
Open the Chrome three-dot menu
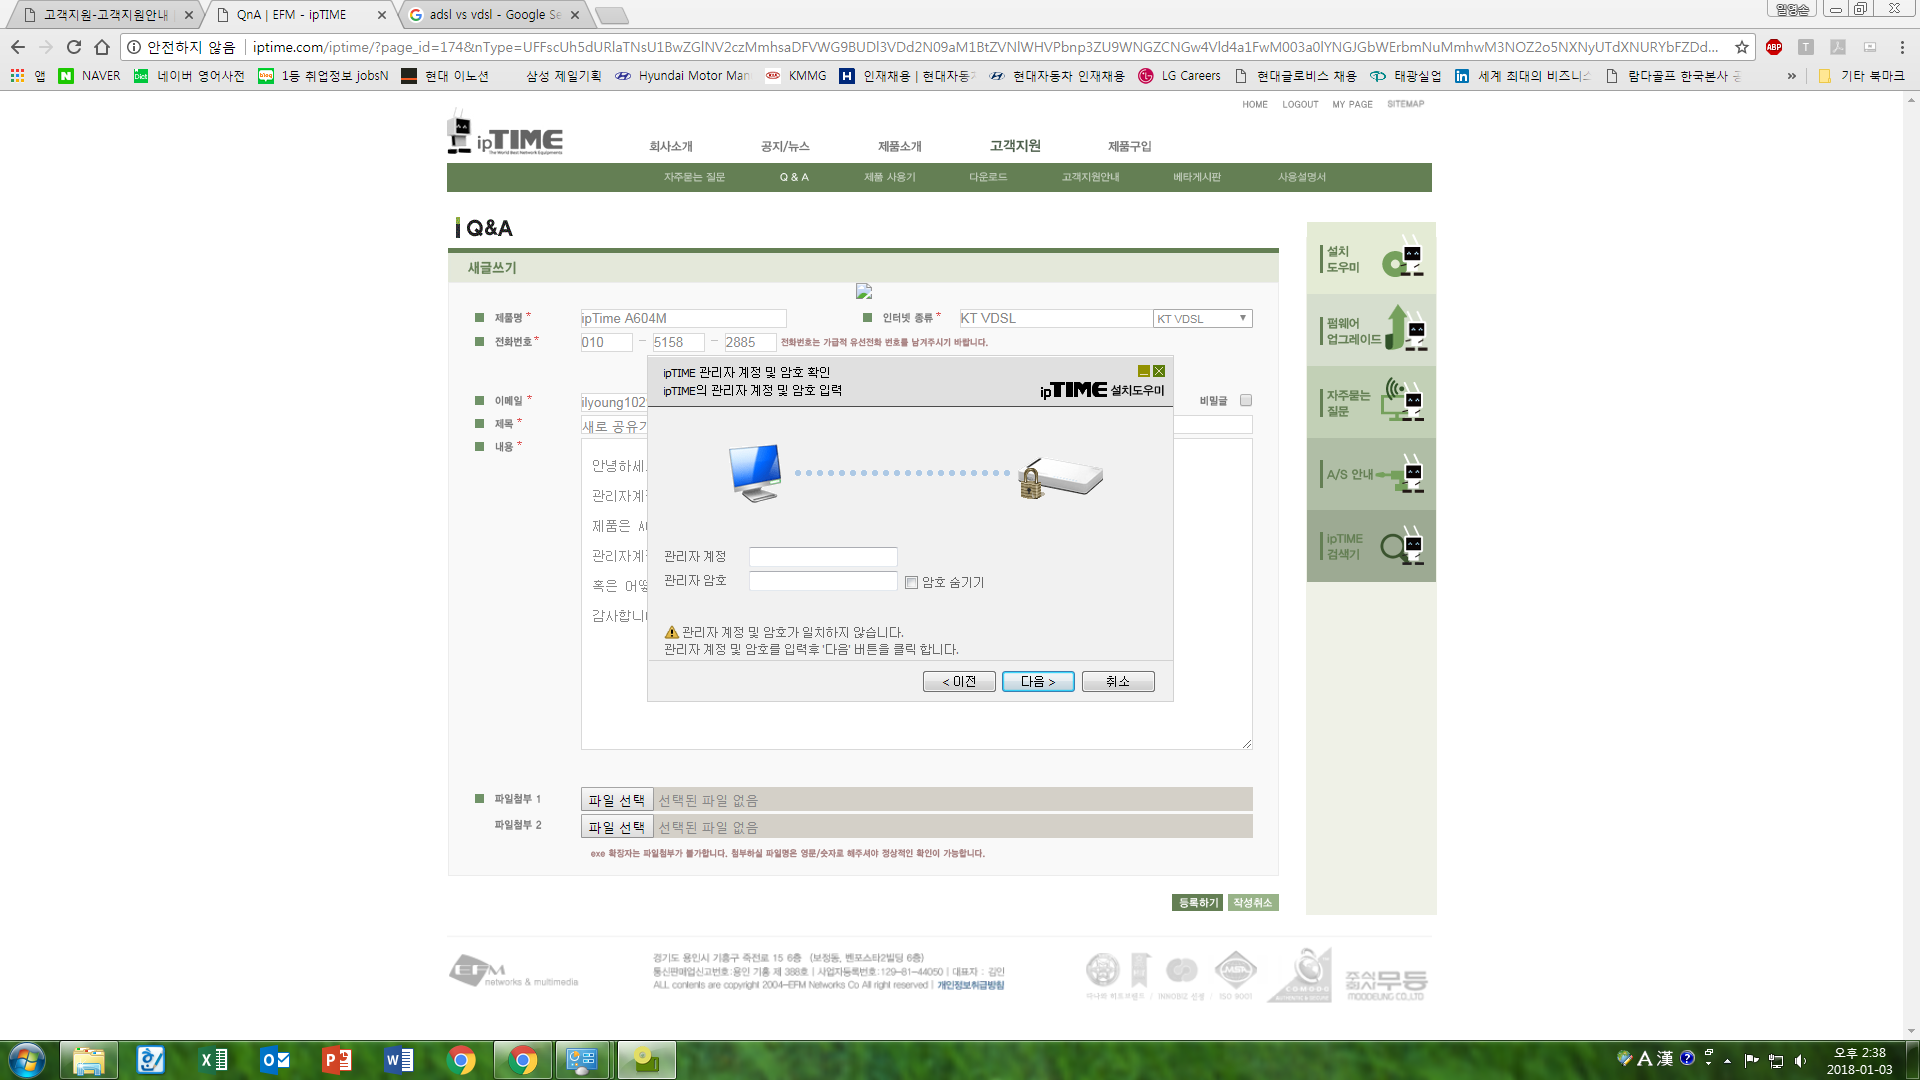(x=1902, y=47)
